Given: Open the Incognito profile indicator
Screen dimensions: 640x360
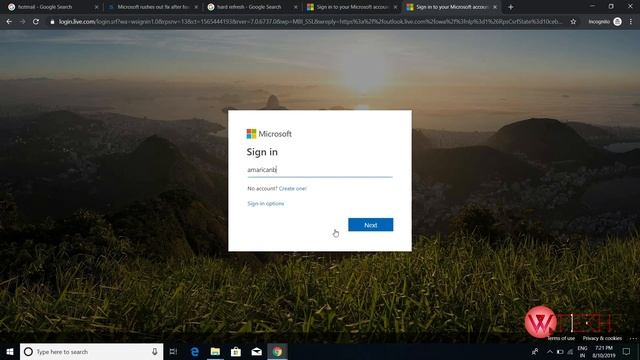Looking at the screenshot, I should pyautogui.click(x=605, y=22).
